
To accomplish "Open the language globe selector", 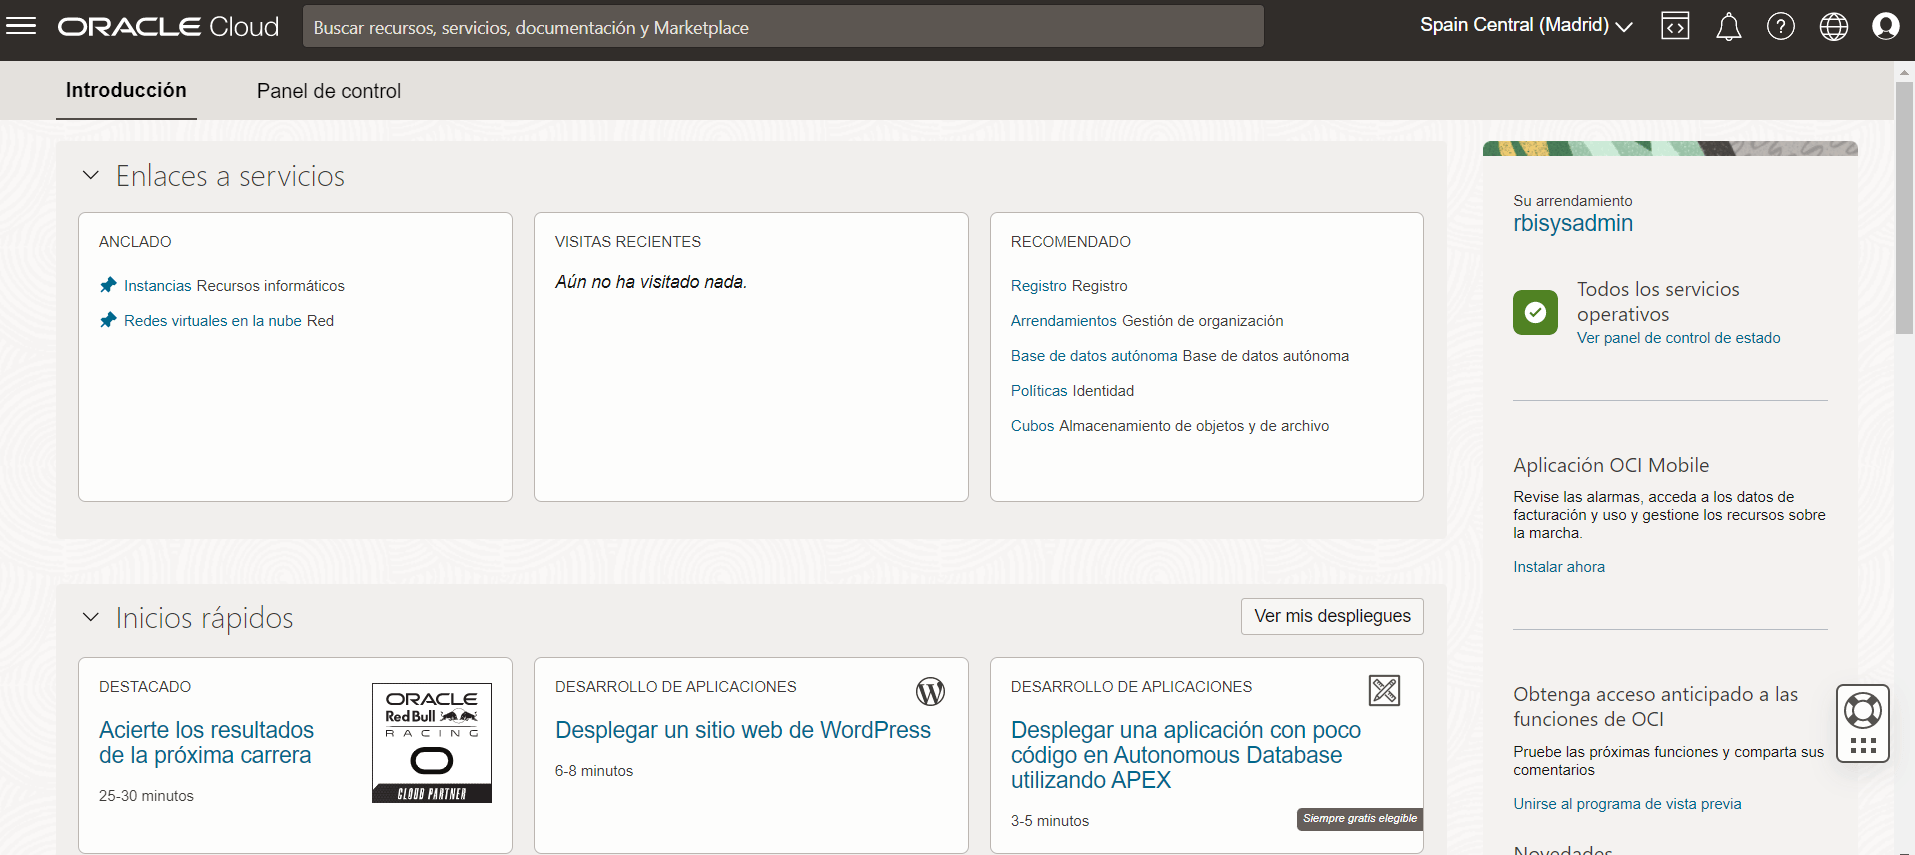I will (1833, 26).
